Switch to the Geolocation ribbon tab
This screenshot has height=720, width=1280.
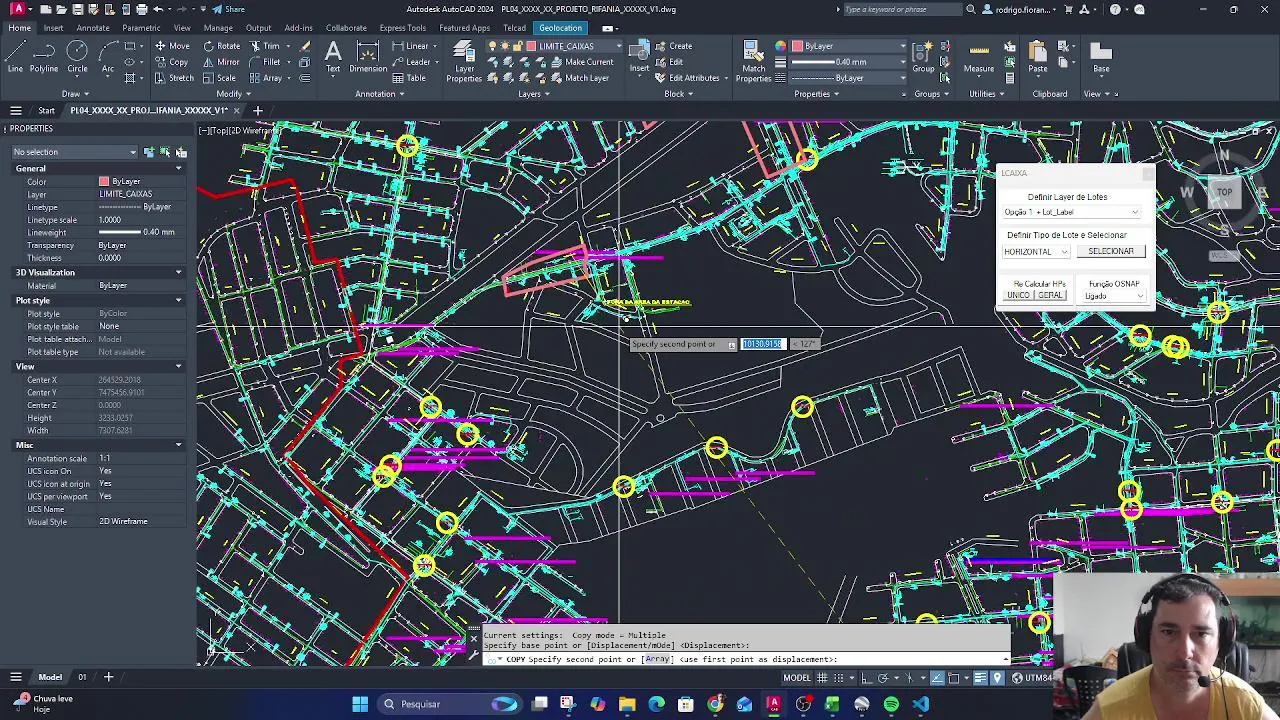point(560,28)
